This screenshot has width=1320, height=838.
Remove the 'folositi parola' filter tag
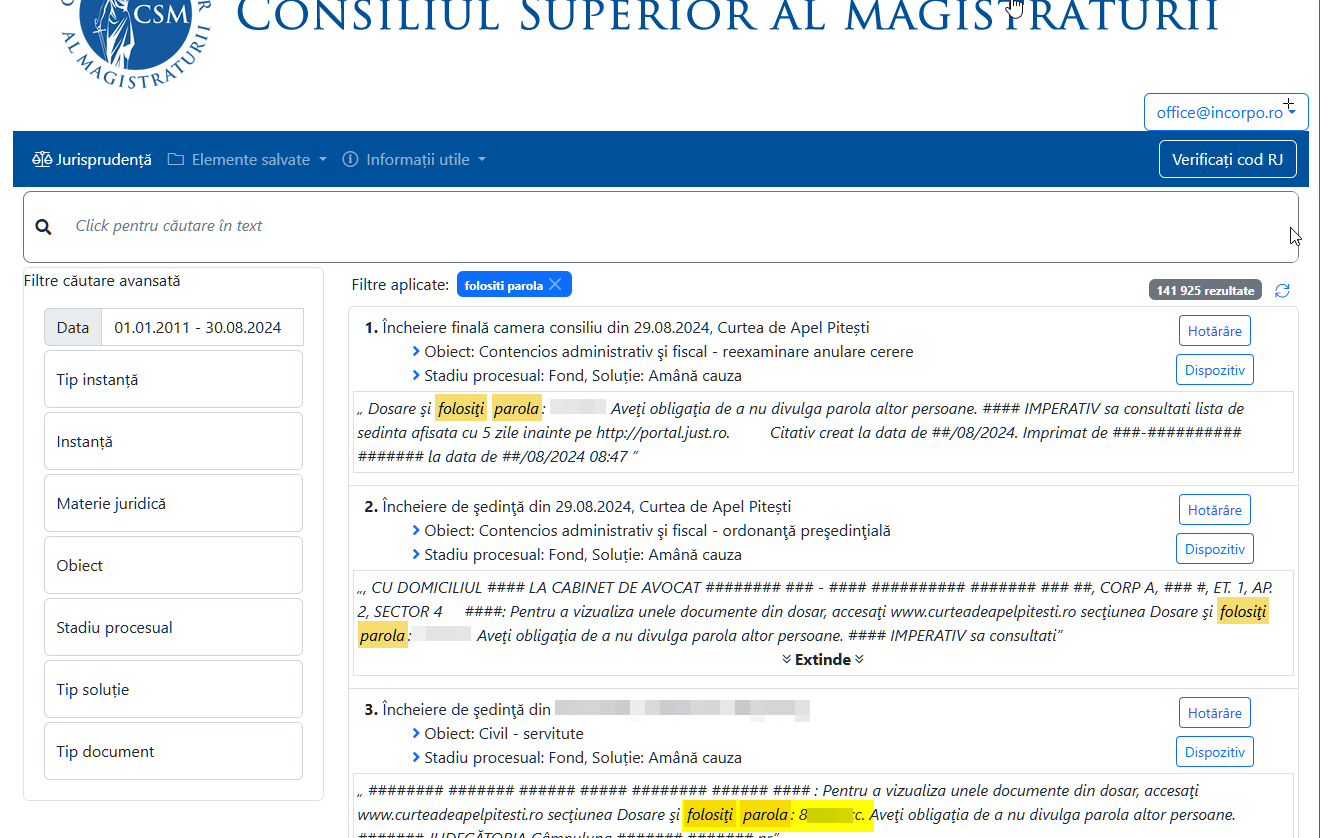click(555, 285)
